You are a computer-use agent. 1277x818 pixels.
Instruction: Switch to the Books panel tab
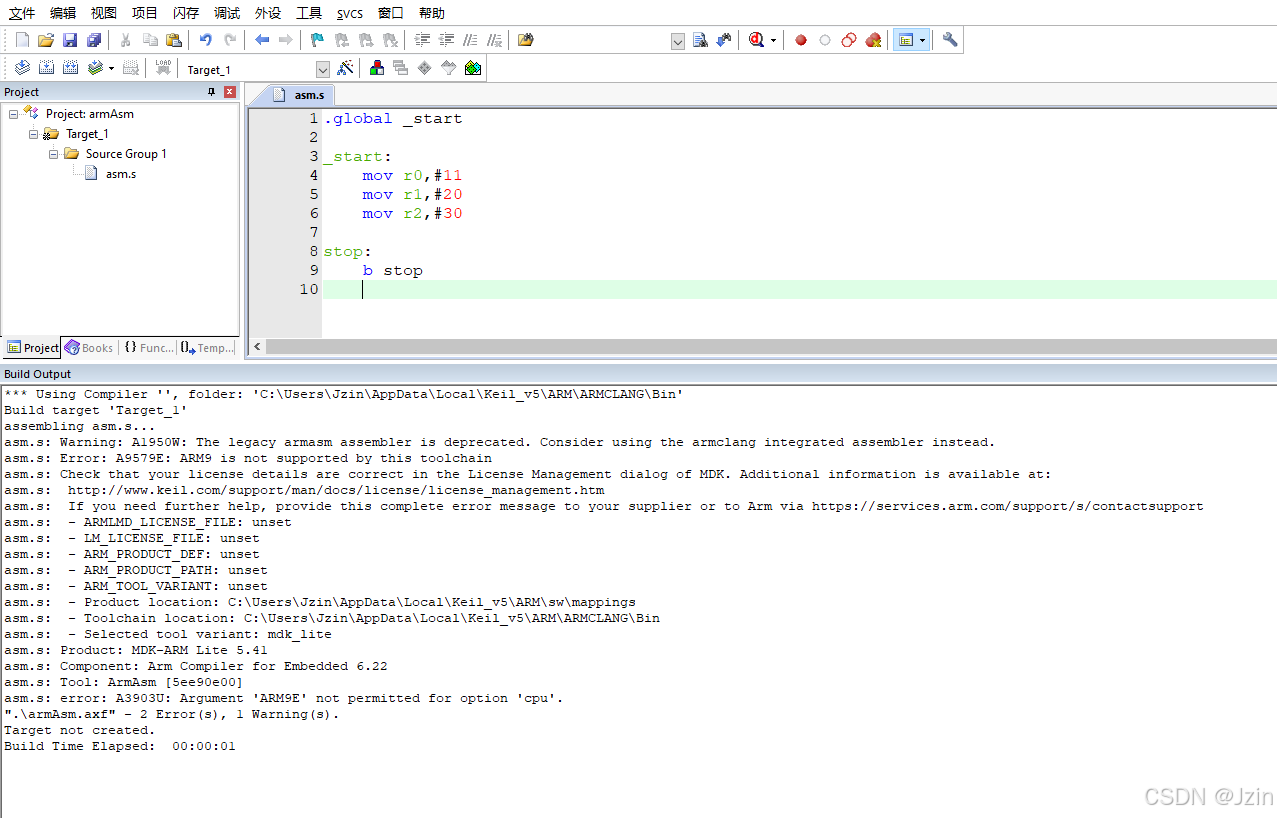(89, 348)
